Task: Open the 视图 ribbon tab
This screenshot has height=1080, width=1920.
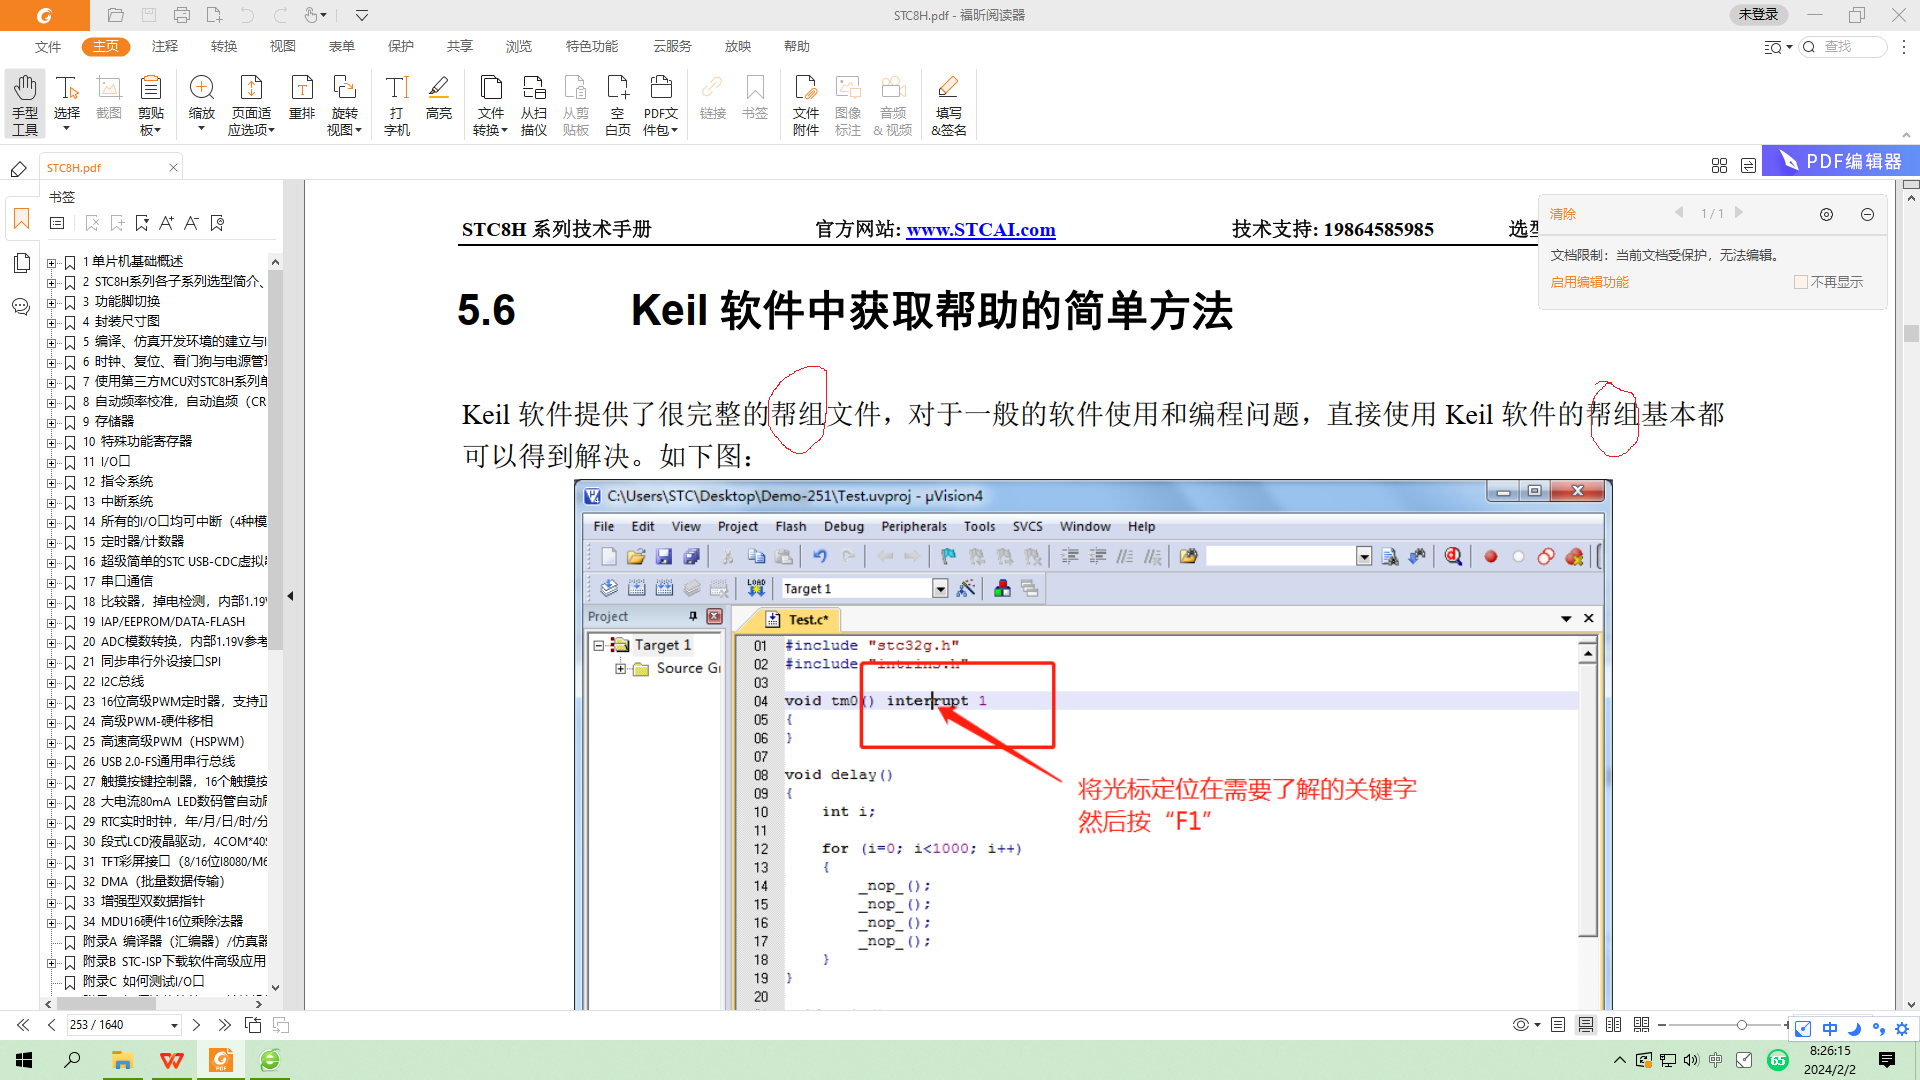Action: 283,46
